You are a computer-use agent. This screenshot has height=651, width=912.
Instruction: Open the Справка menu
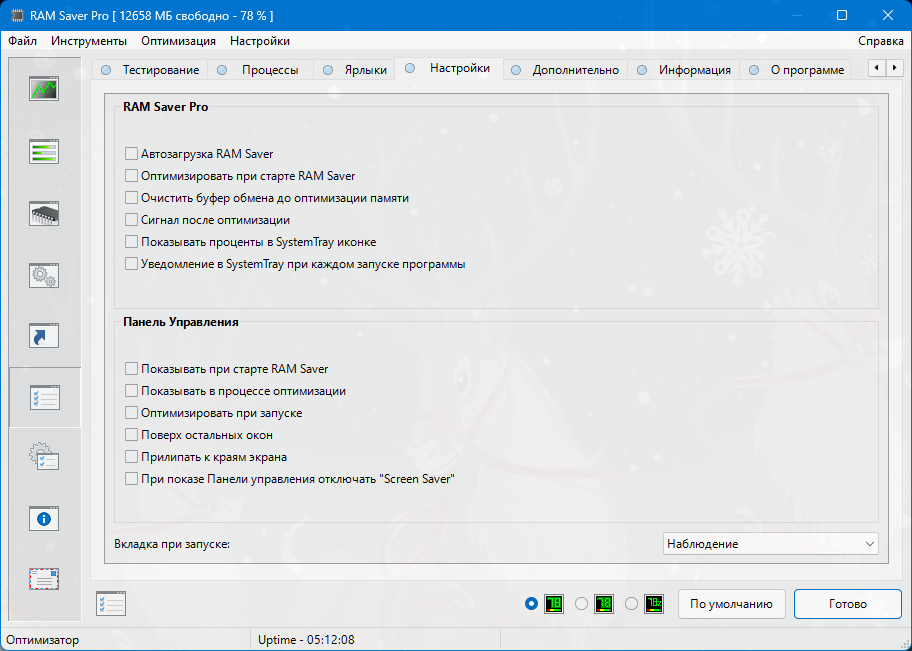coord(880,41)
